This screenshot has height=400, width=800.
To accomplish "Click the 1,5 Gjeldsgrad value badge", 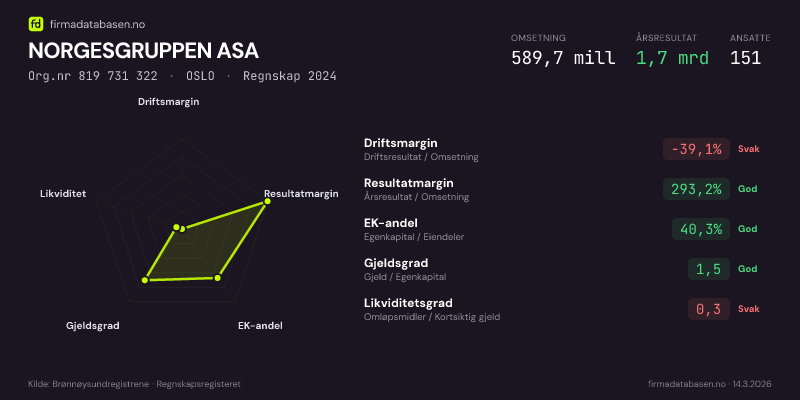I will coord(708,269).
